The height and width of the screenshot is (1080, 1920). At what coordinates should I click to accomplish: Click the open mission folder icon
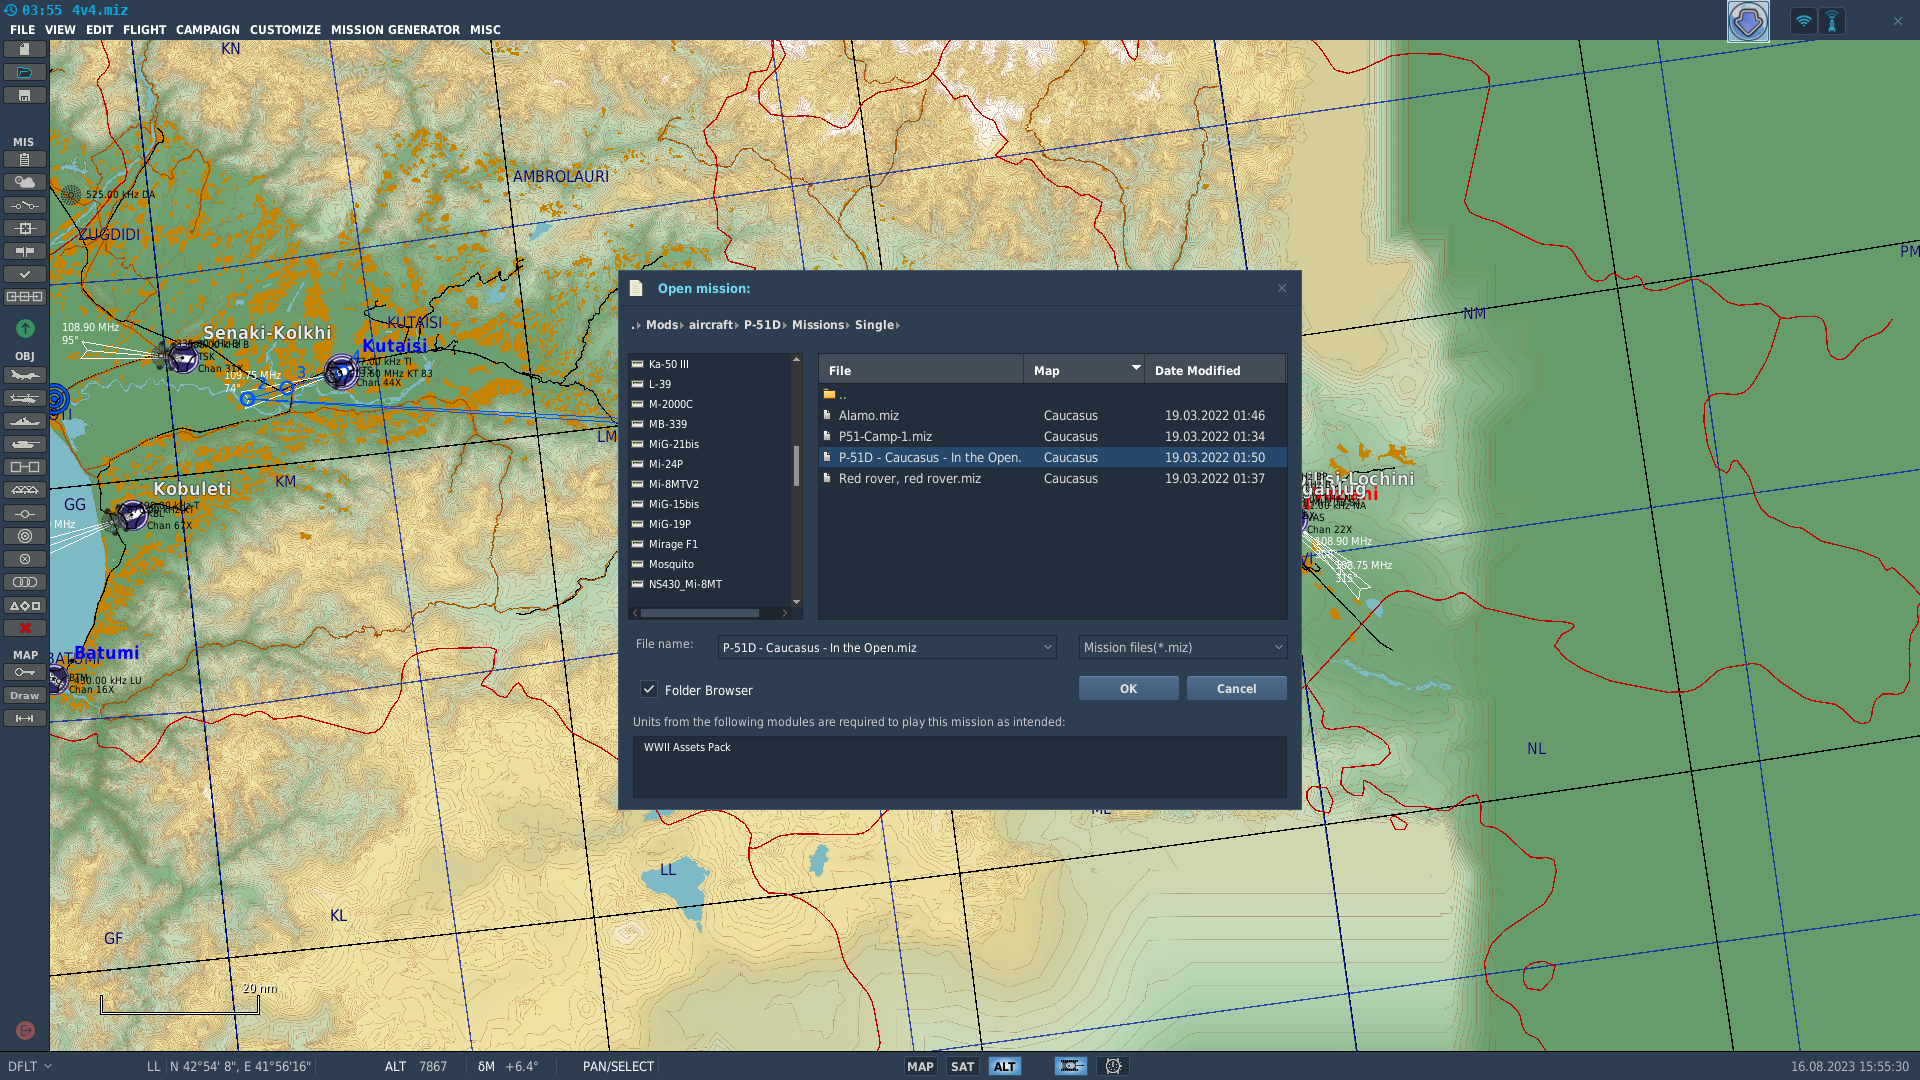click(25, 72)
